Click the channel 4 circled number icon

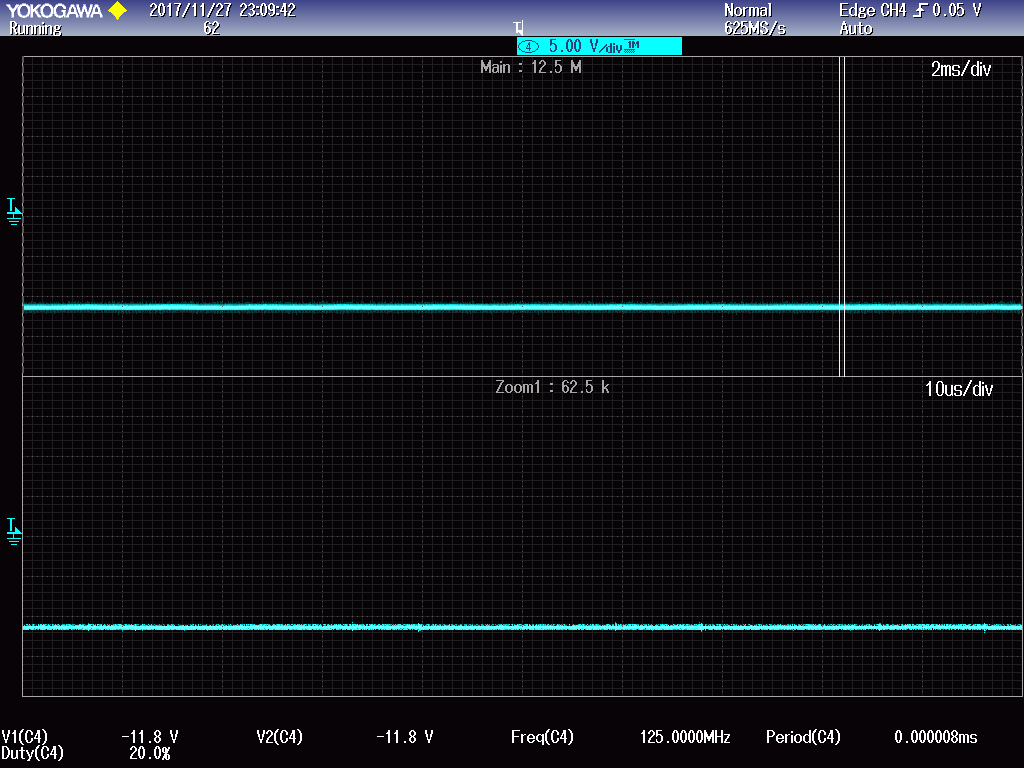[x=528, y=46]
